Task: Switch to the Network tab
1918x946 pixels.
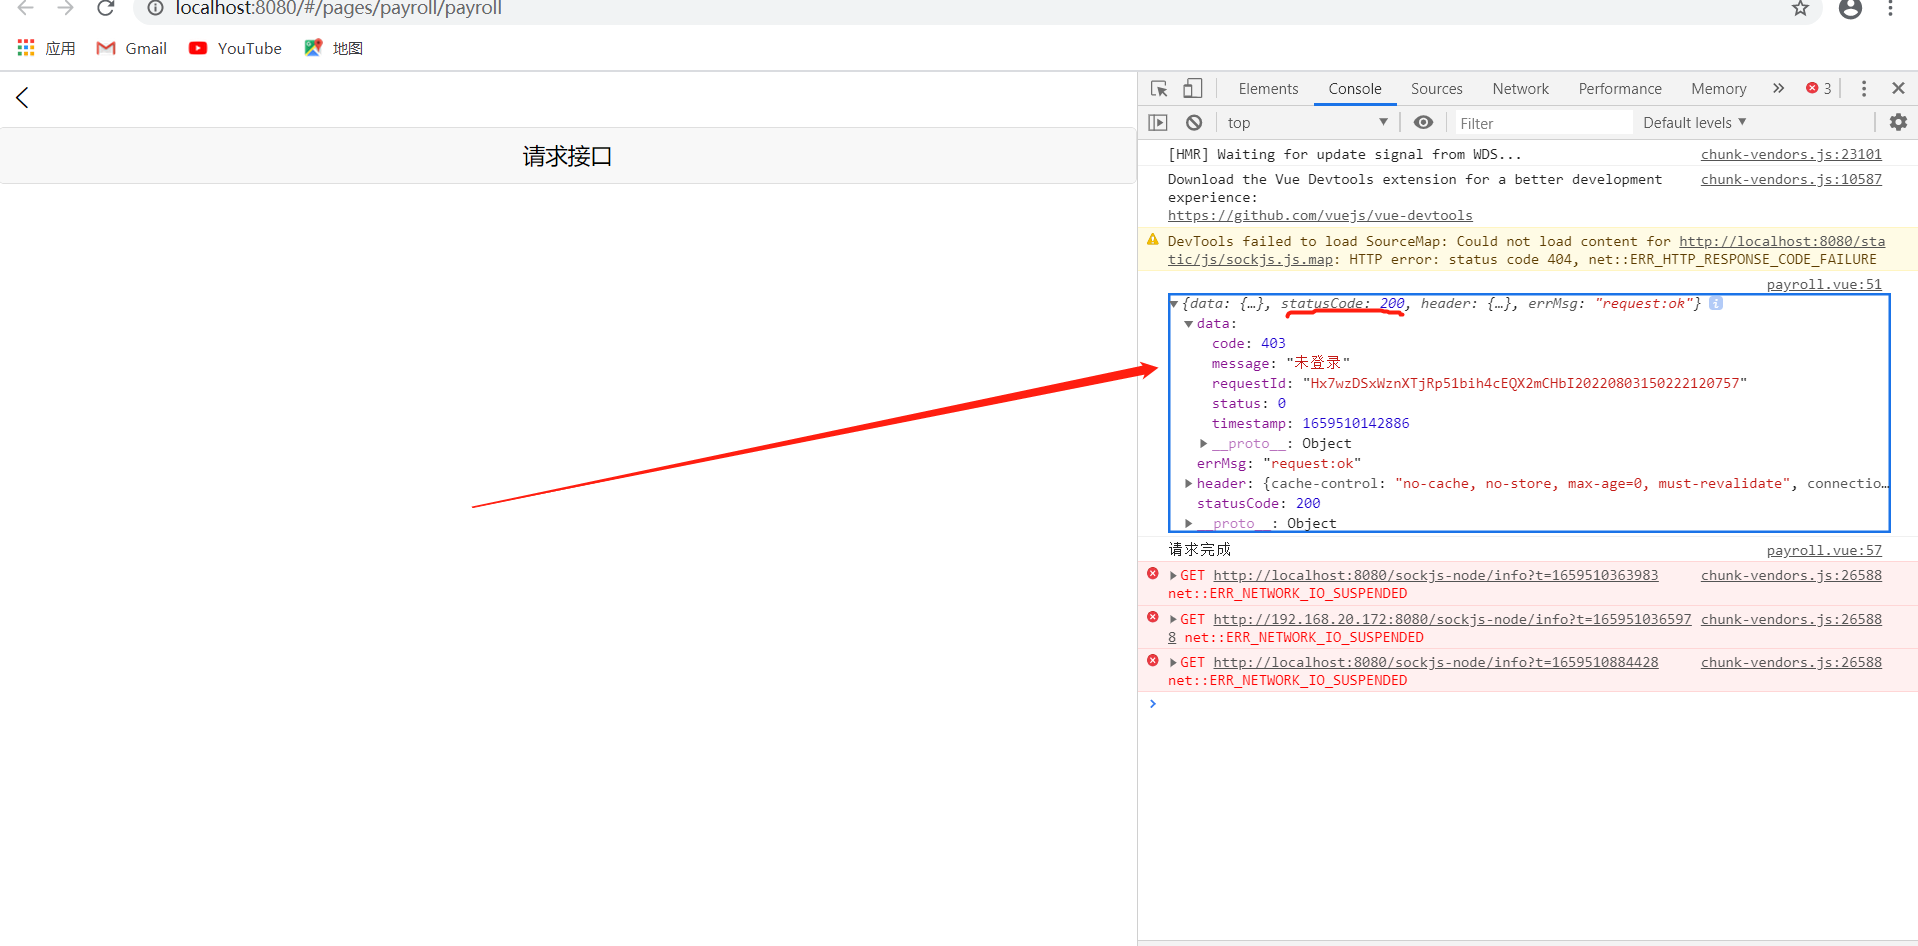Action: 1520,89
